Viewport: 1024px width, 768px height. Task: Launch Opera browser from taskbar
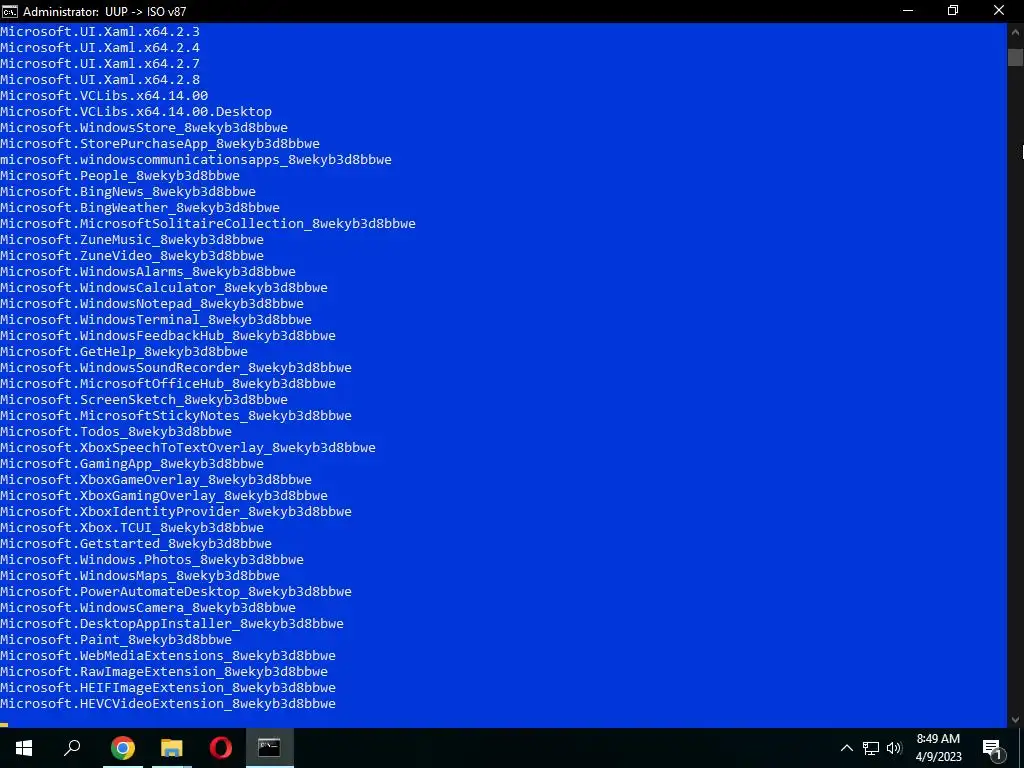[x=221, y=748]
